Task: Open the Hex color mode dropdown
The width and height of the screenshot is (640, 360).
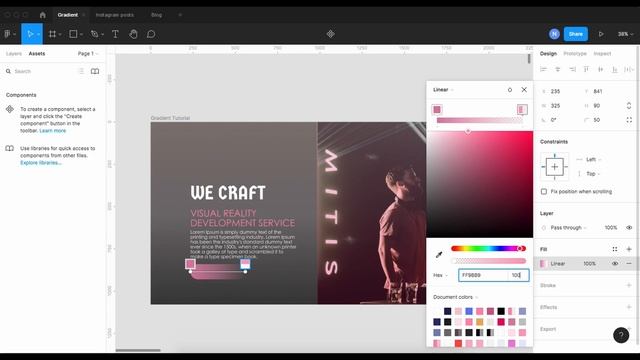Action: [440, 275]
